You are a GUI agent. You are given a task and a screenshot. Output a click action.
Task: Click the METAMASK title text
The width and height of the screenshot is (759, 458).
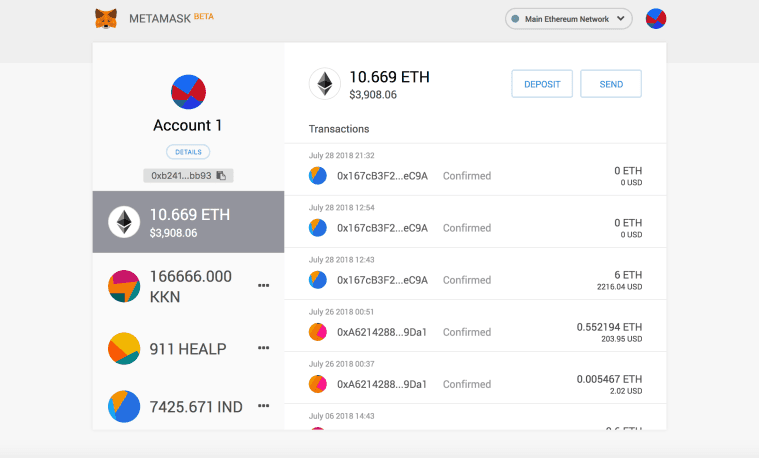point(160,19)
